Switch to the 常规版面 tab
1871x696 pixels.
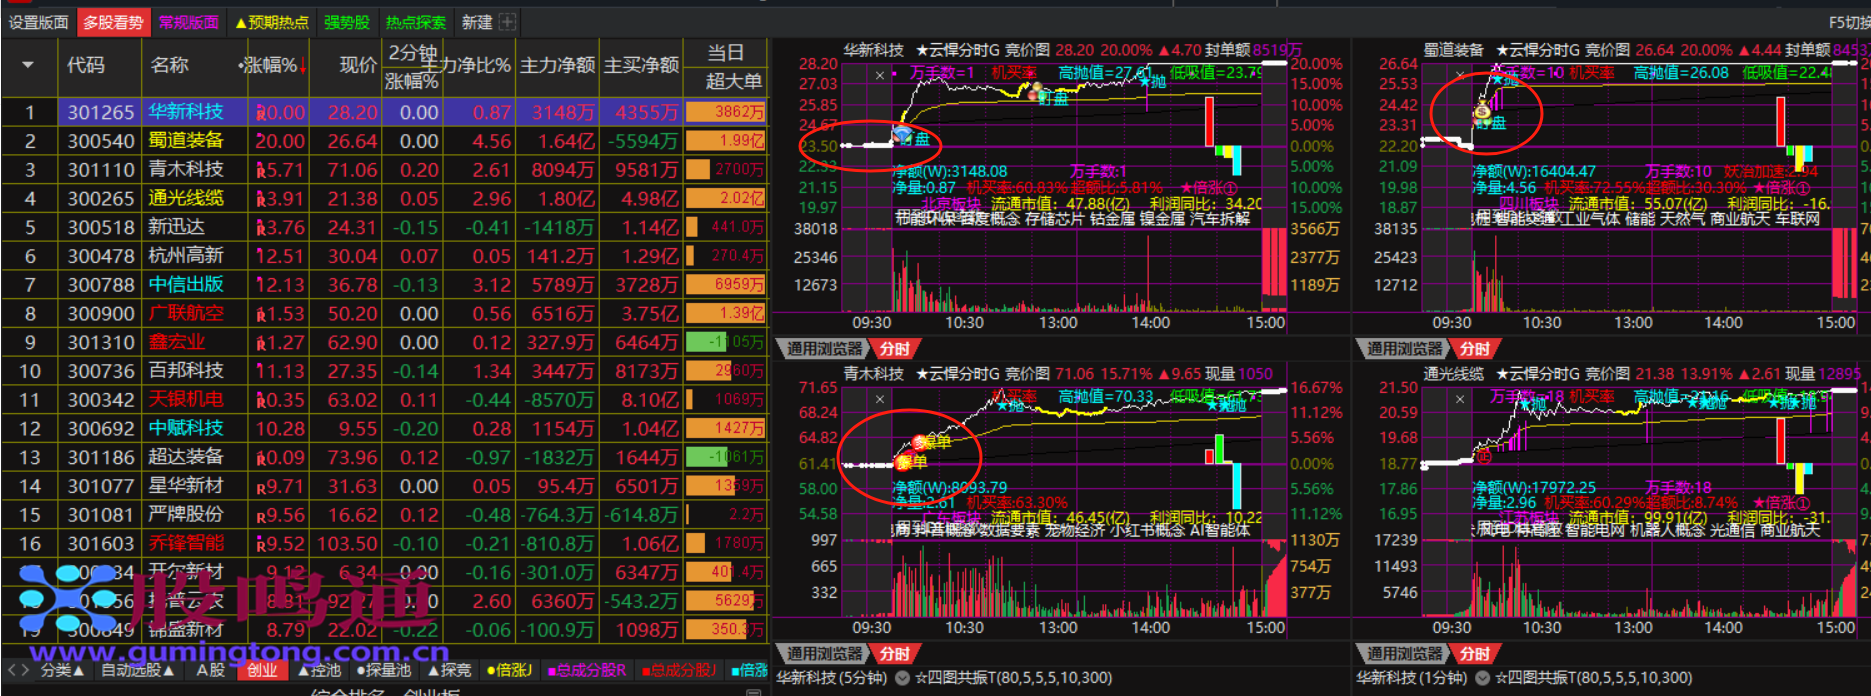(x=188, y=22)
